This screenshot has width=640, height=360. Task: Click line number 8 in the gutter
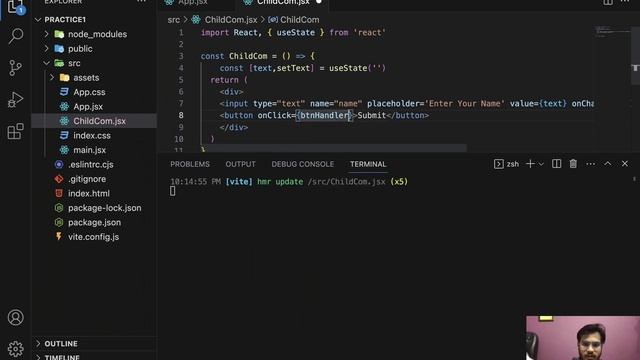(x=180, y=116)
